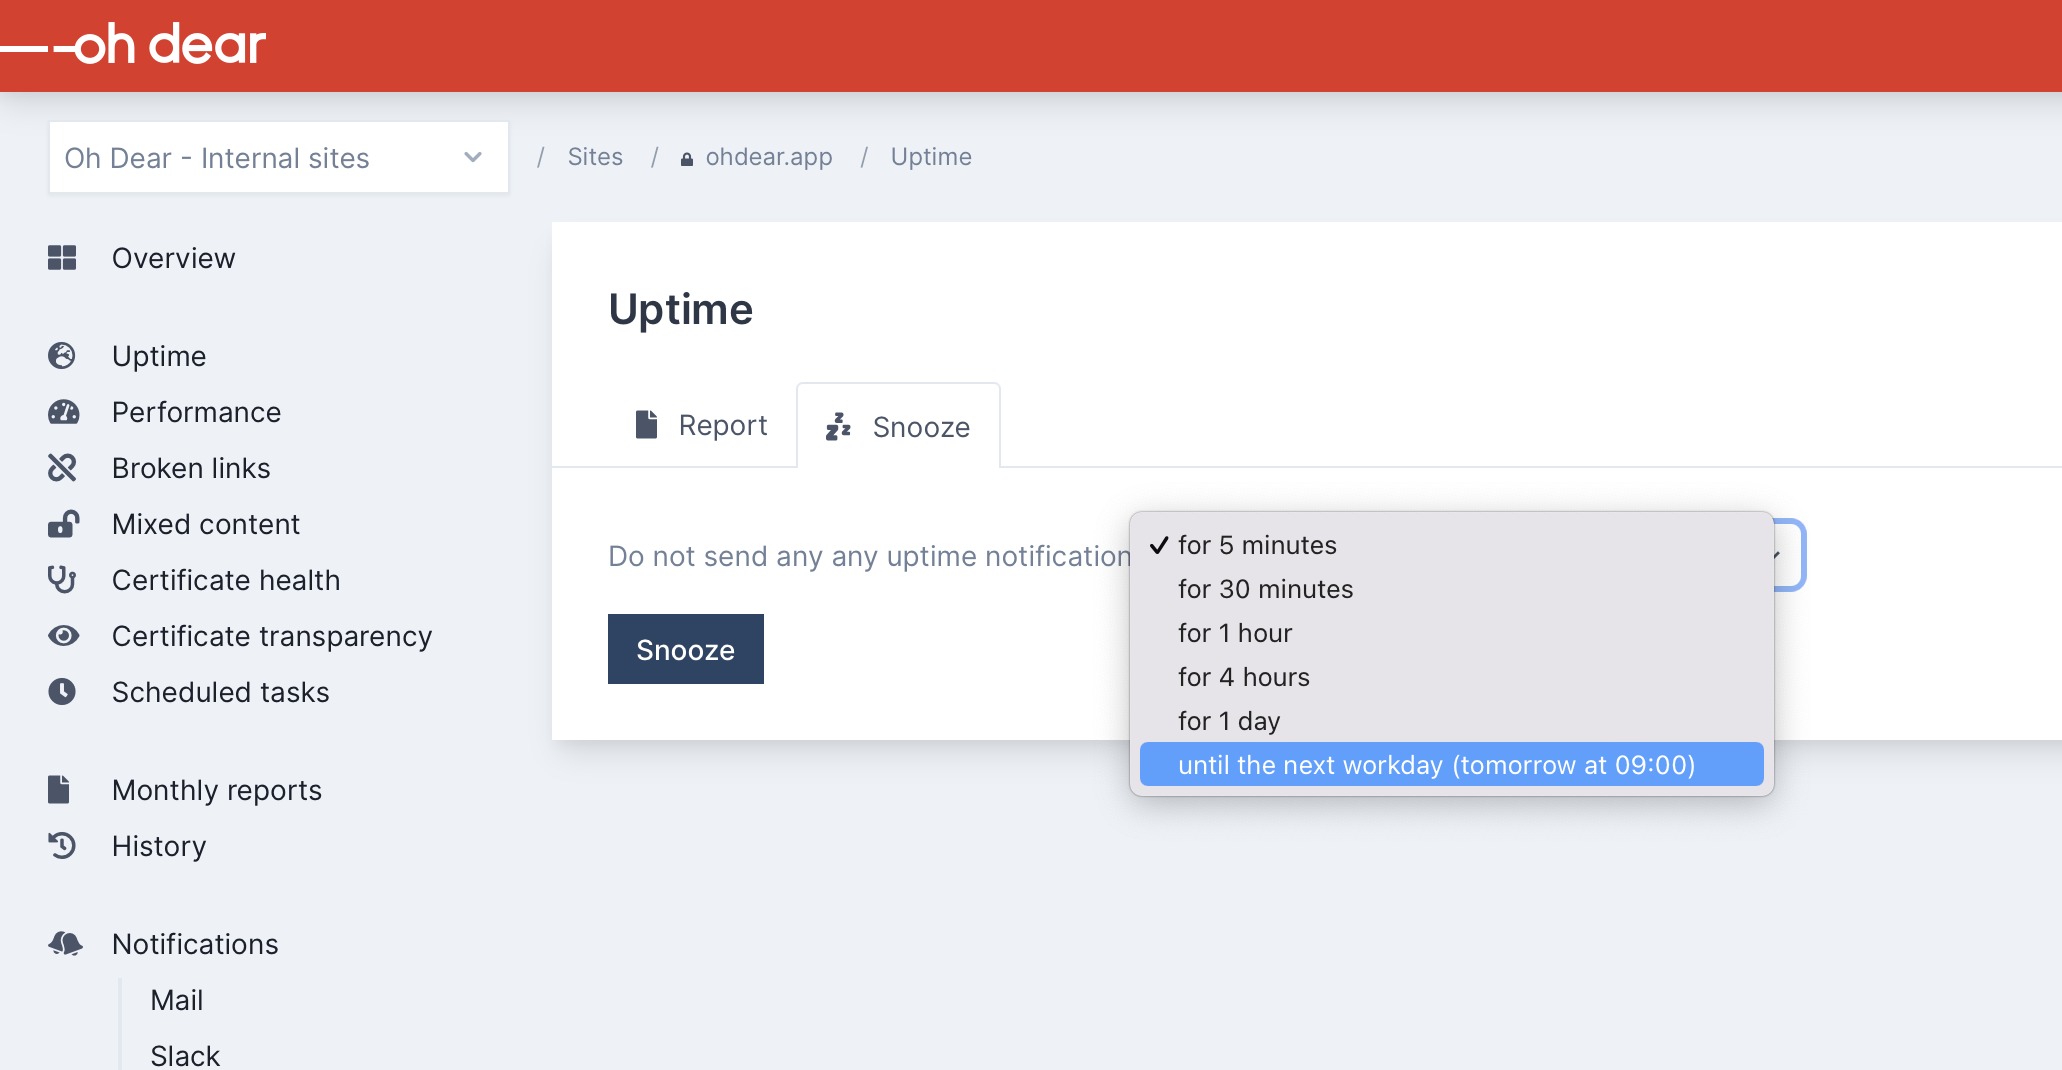Navigate to Performance in the sidebar

196,412
